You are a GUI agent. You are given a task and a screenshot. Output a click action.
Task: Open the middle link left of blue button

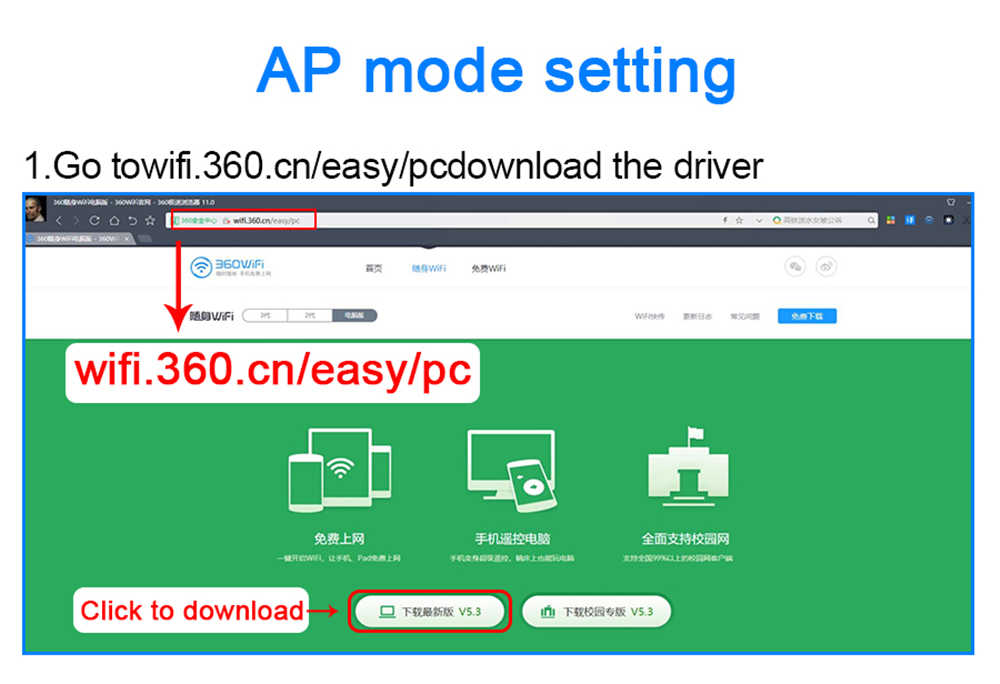click(697, 316)
